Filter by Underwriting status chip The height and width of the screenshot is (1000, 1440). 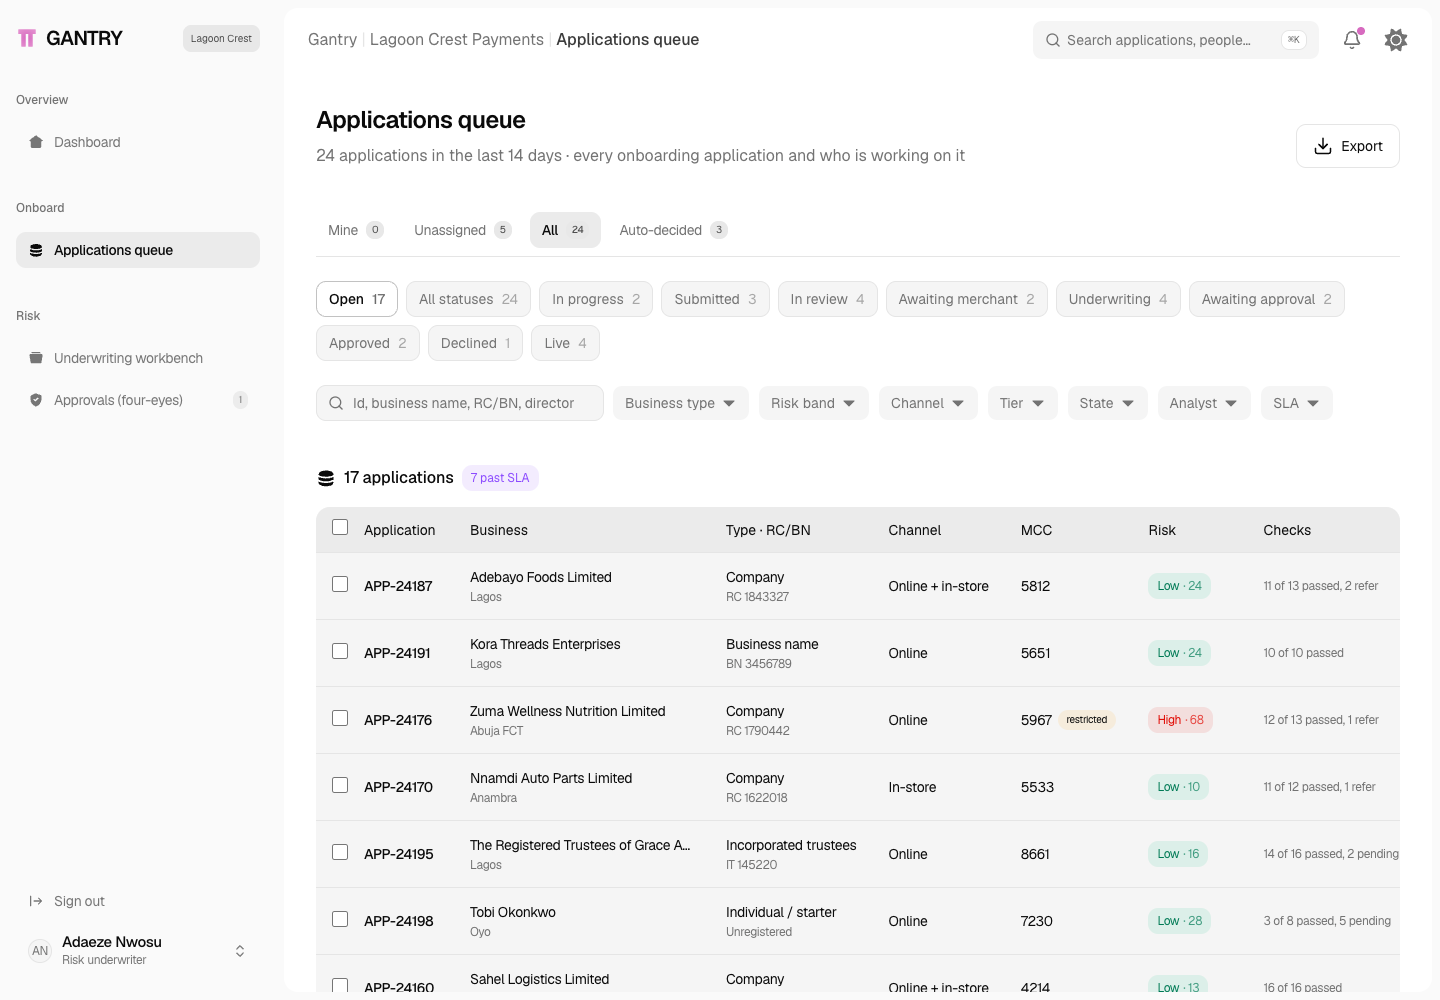[x=1118, y=299]
